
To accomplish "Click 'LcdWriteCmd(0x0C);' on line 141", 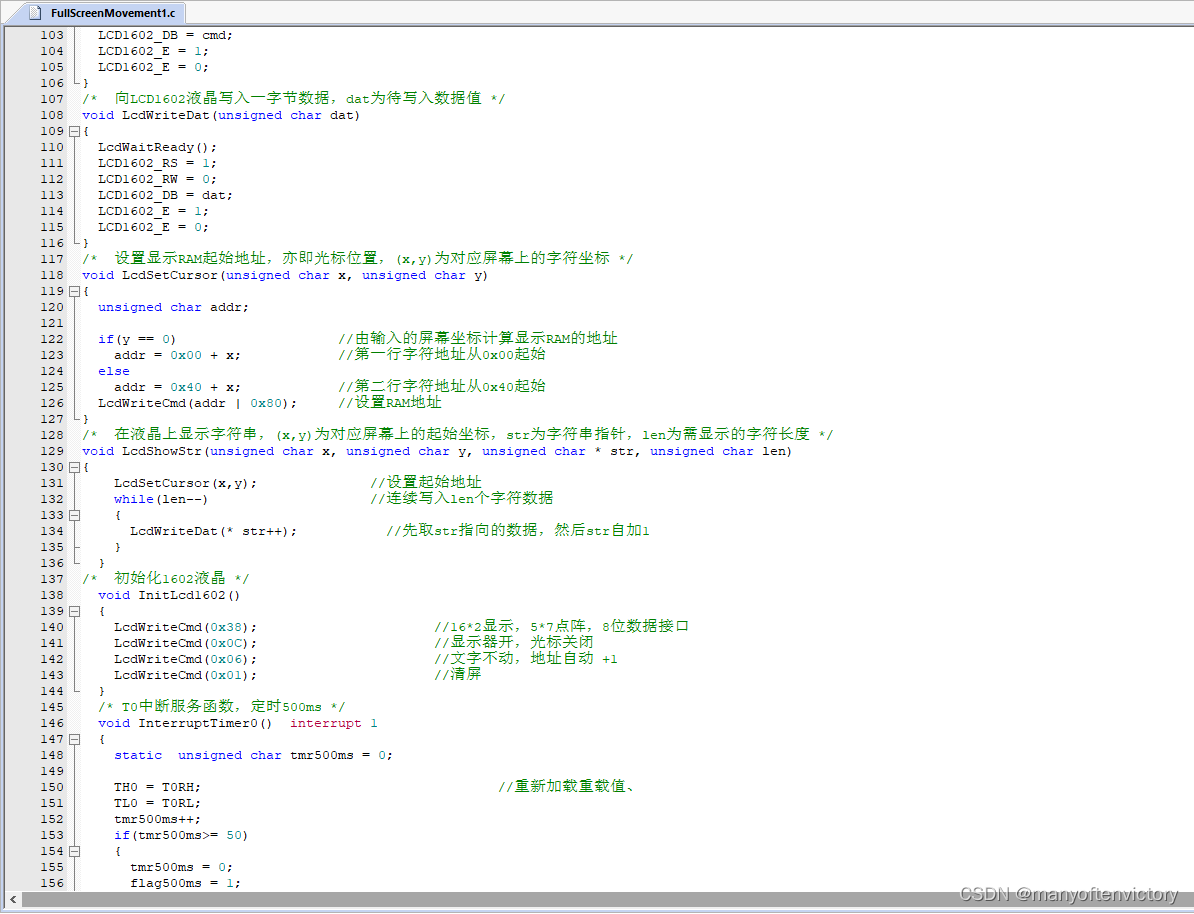I will coord(186,643).
